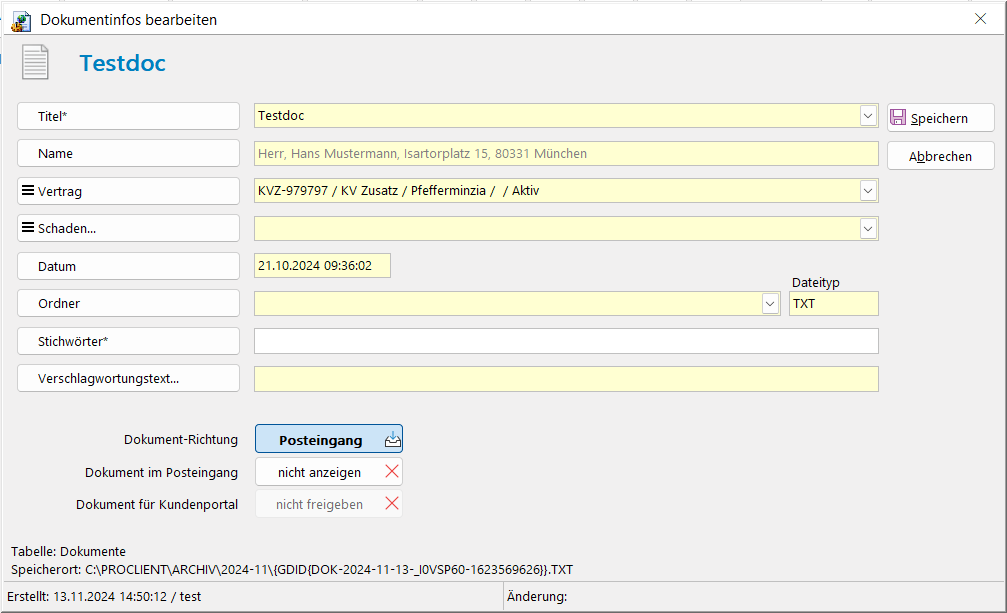
Task: Click the hamburger menu icon on Schaden
Action: pyautogui.click(x=28, y=228)
